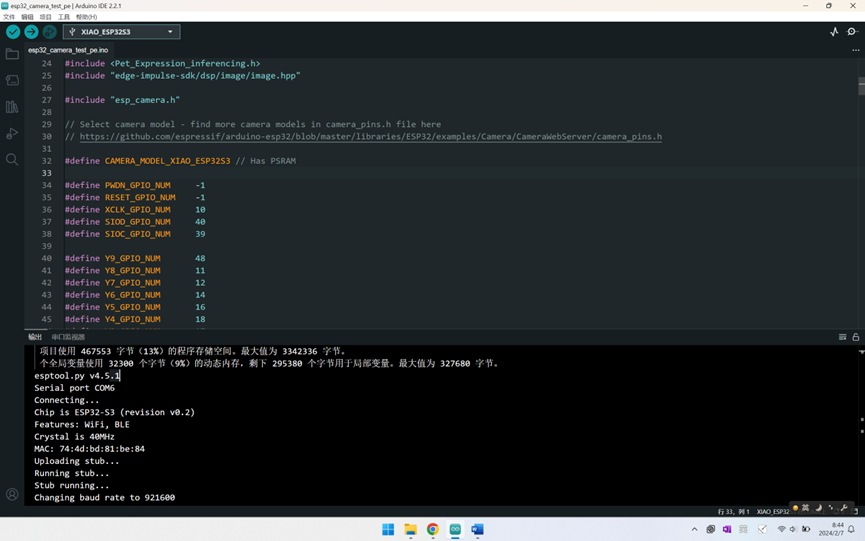
Task: Select the esp32_camera_test_pe.ino editor tab
Action: [x=68, y=50]
